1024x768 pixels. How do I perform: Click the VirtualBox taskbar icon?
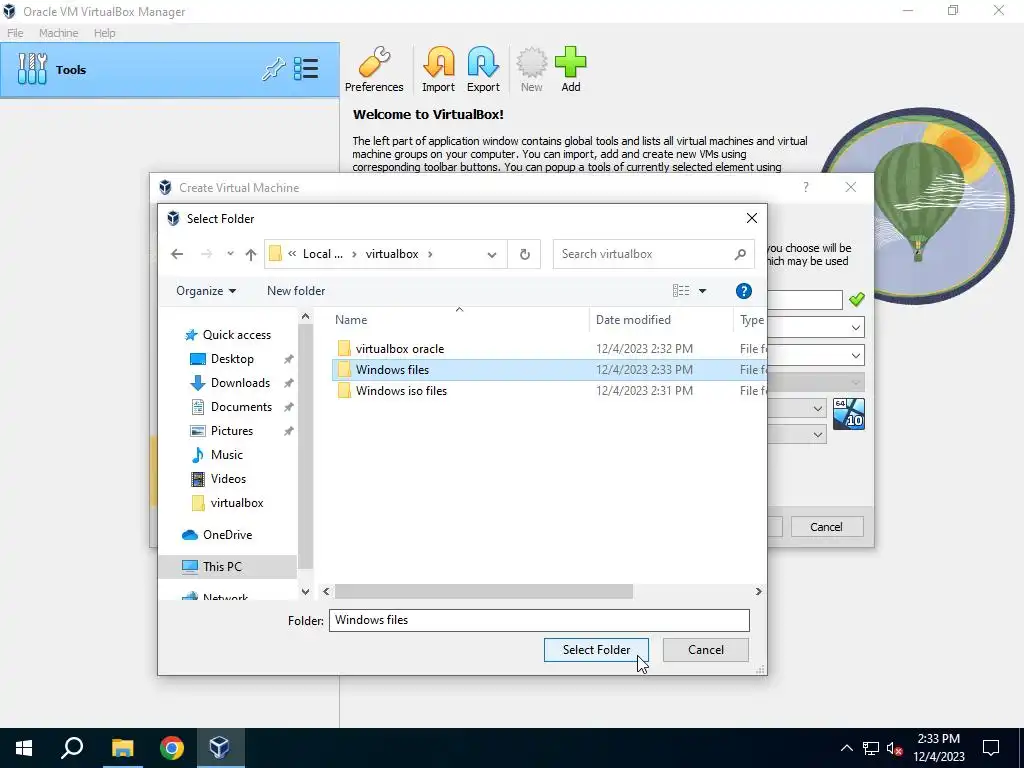(x=219, y=748)
